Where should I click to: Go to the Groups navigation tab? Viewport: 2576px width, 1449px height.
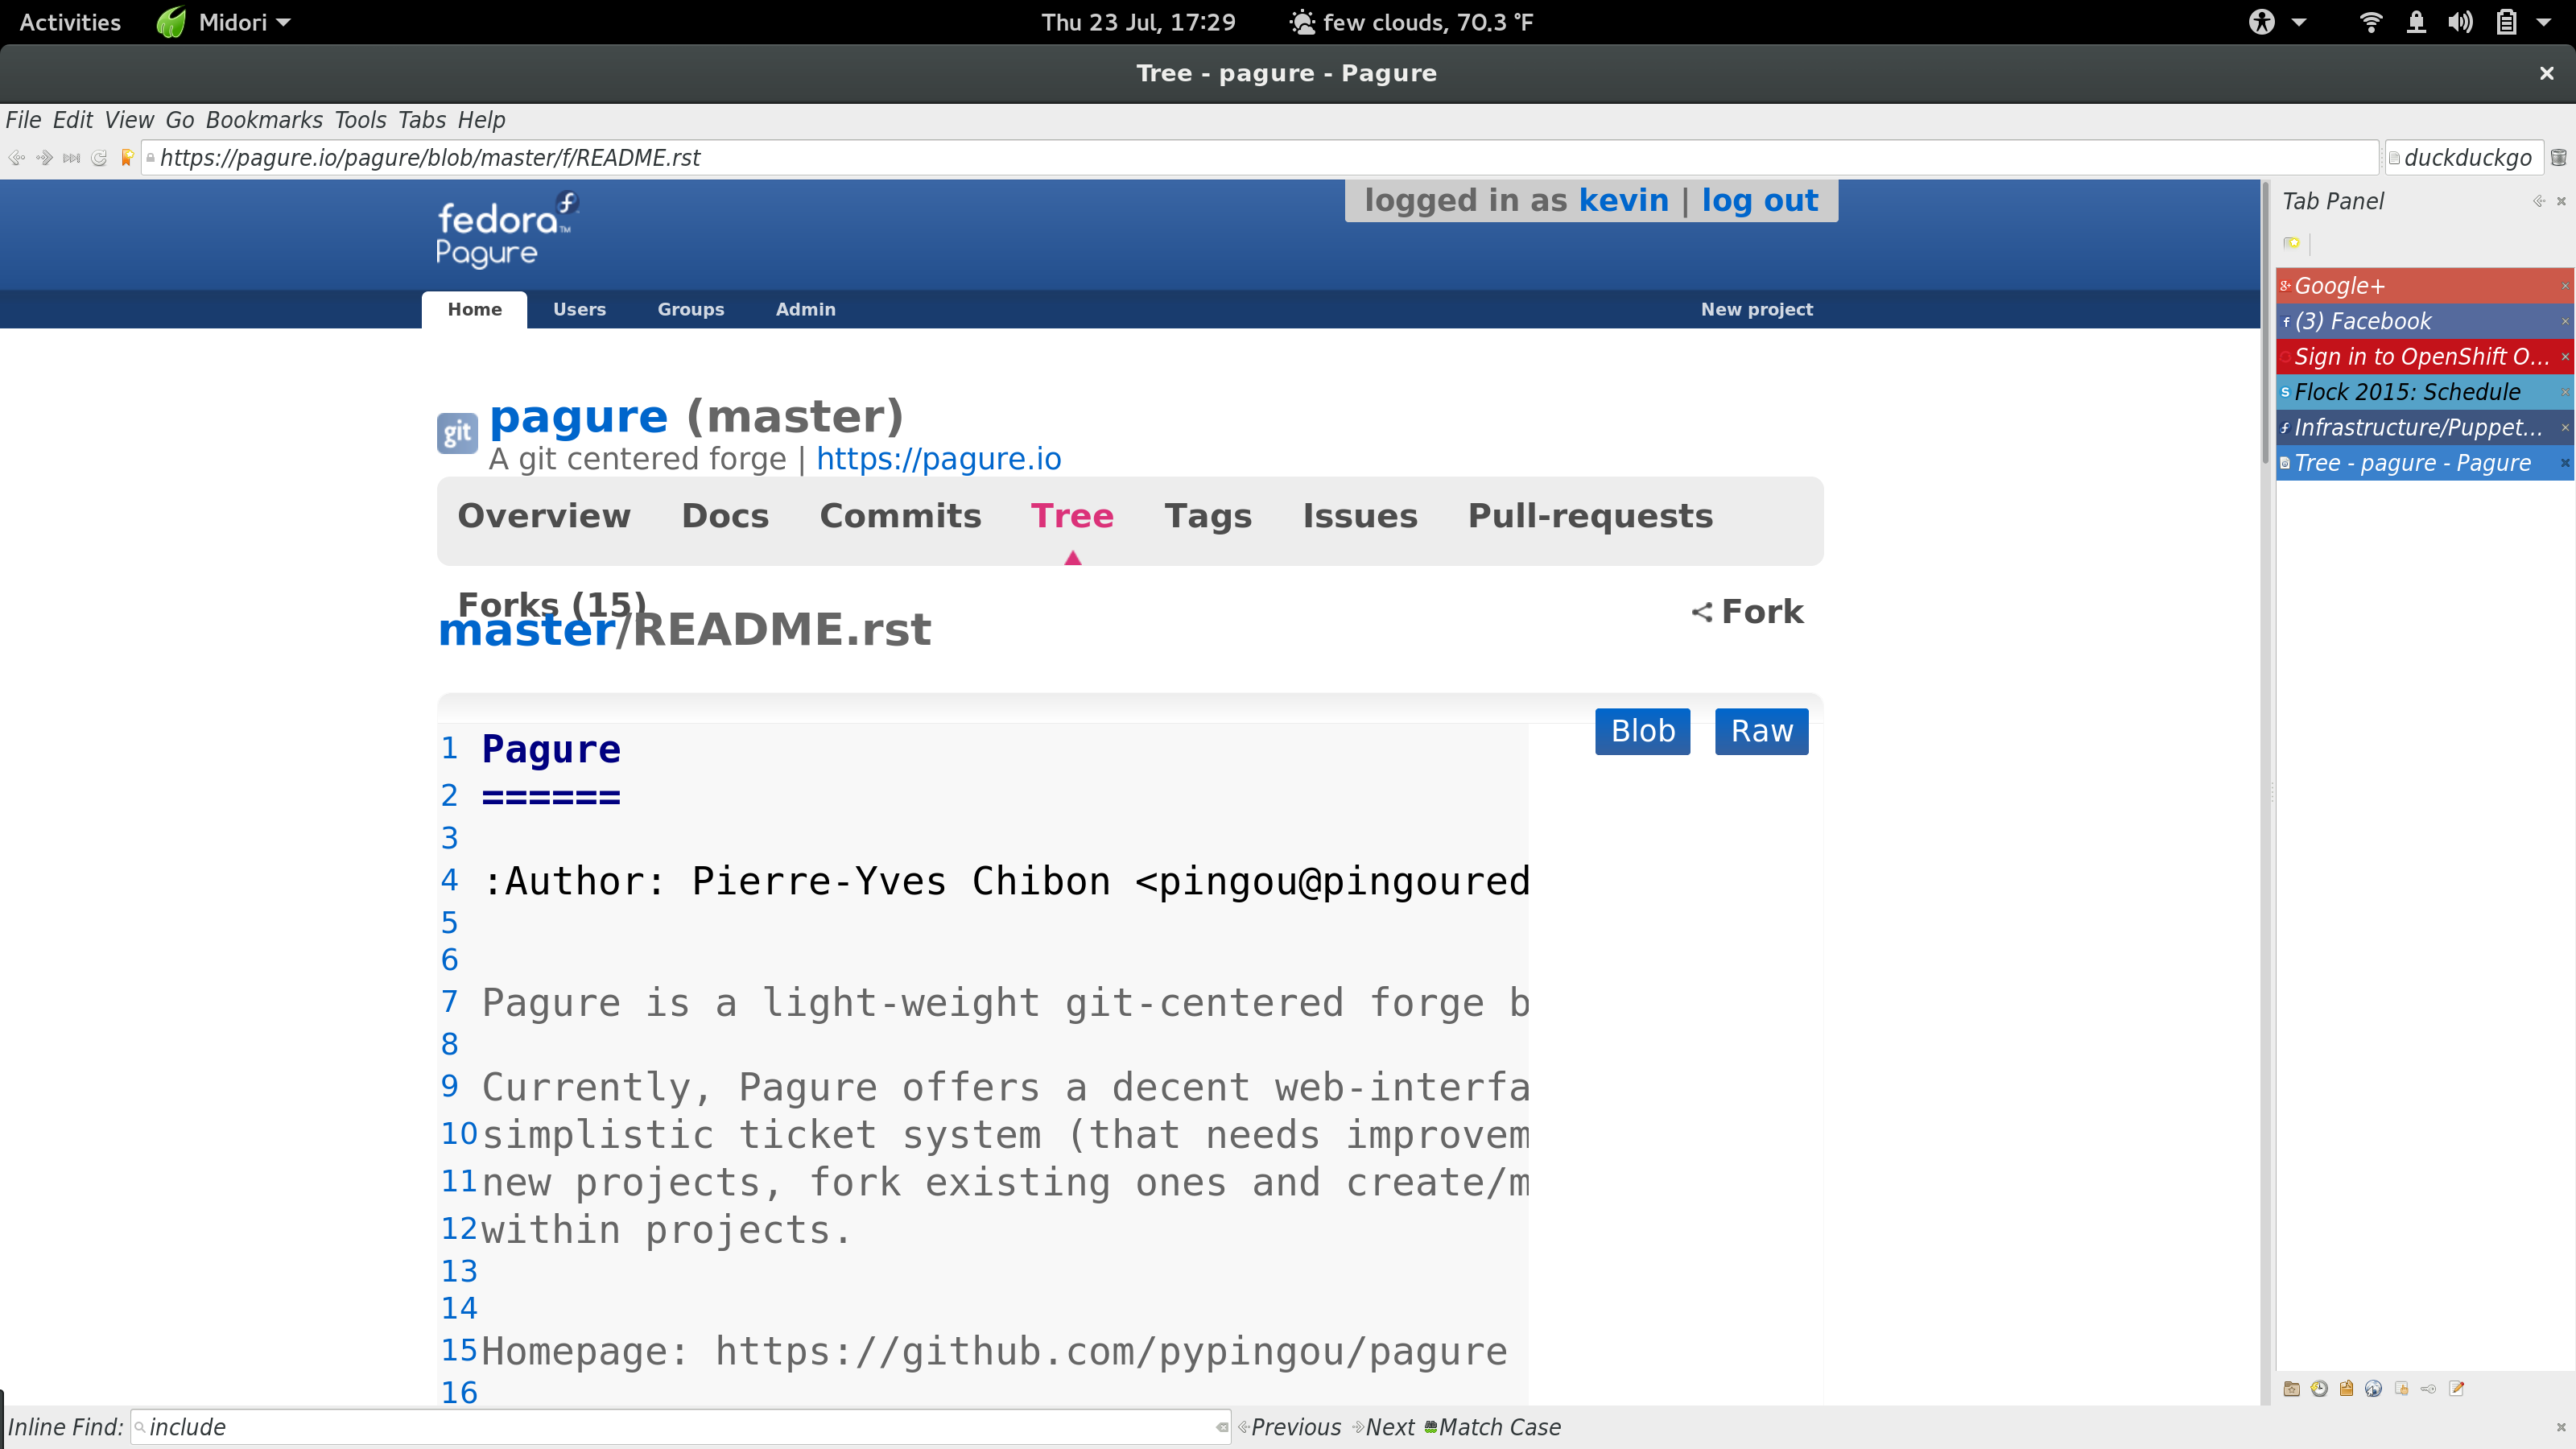pyautogui.click(x=690, y=310)
